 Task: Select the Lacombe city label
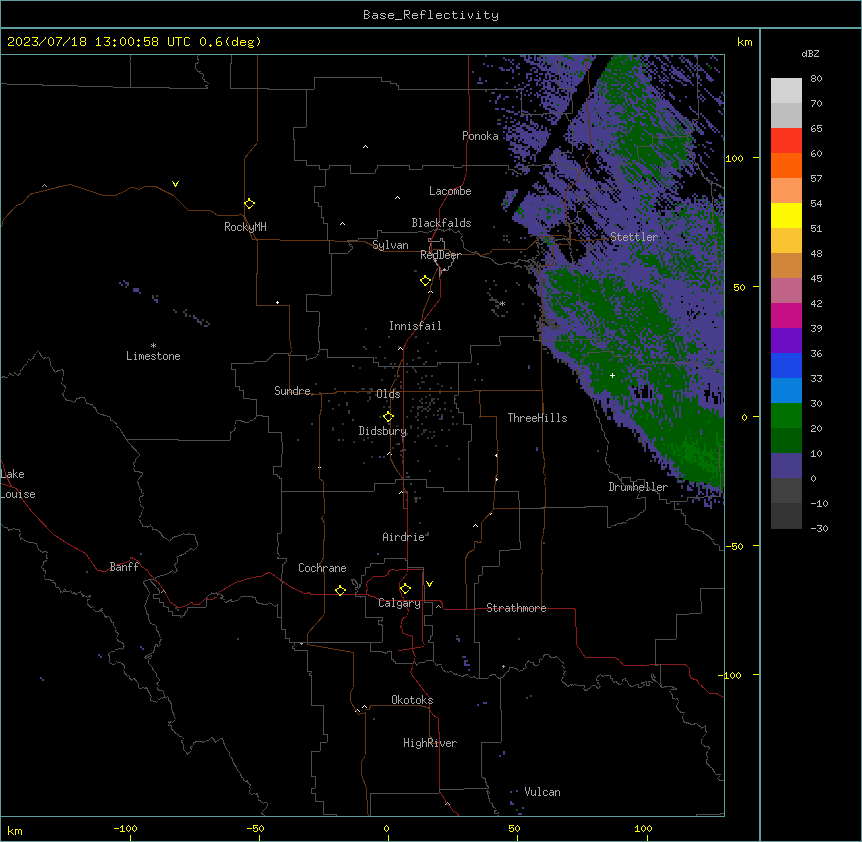coord(450,191)
